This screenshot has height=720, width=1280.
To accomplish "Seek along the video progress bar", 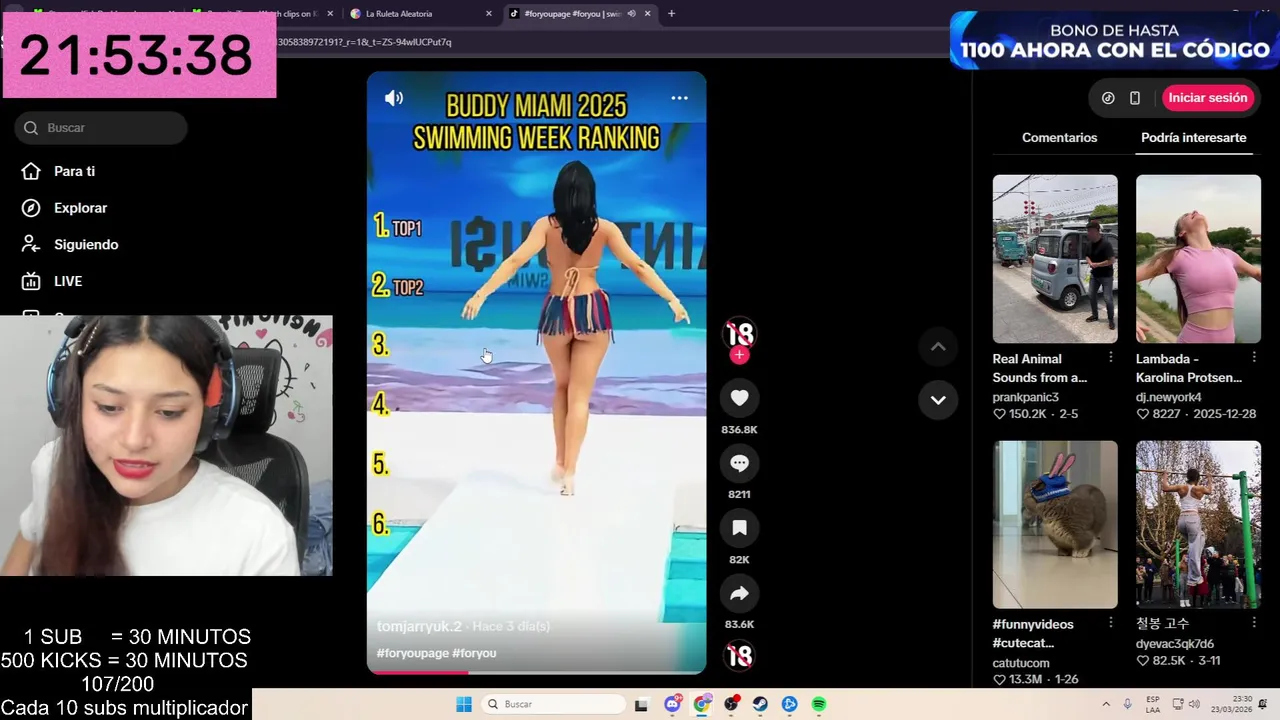I will (536, 672).
